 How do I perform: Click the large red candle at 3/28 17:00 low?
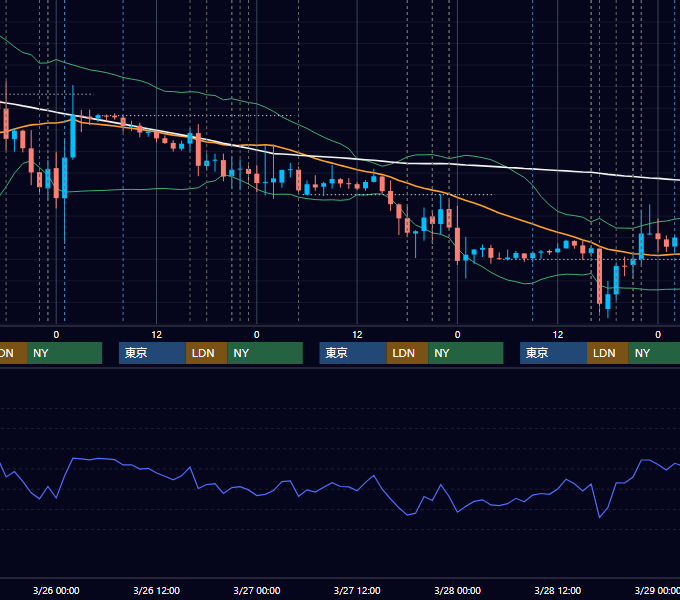click(x=599, y=276)
